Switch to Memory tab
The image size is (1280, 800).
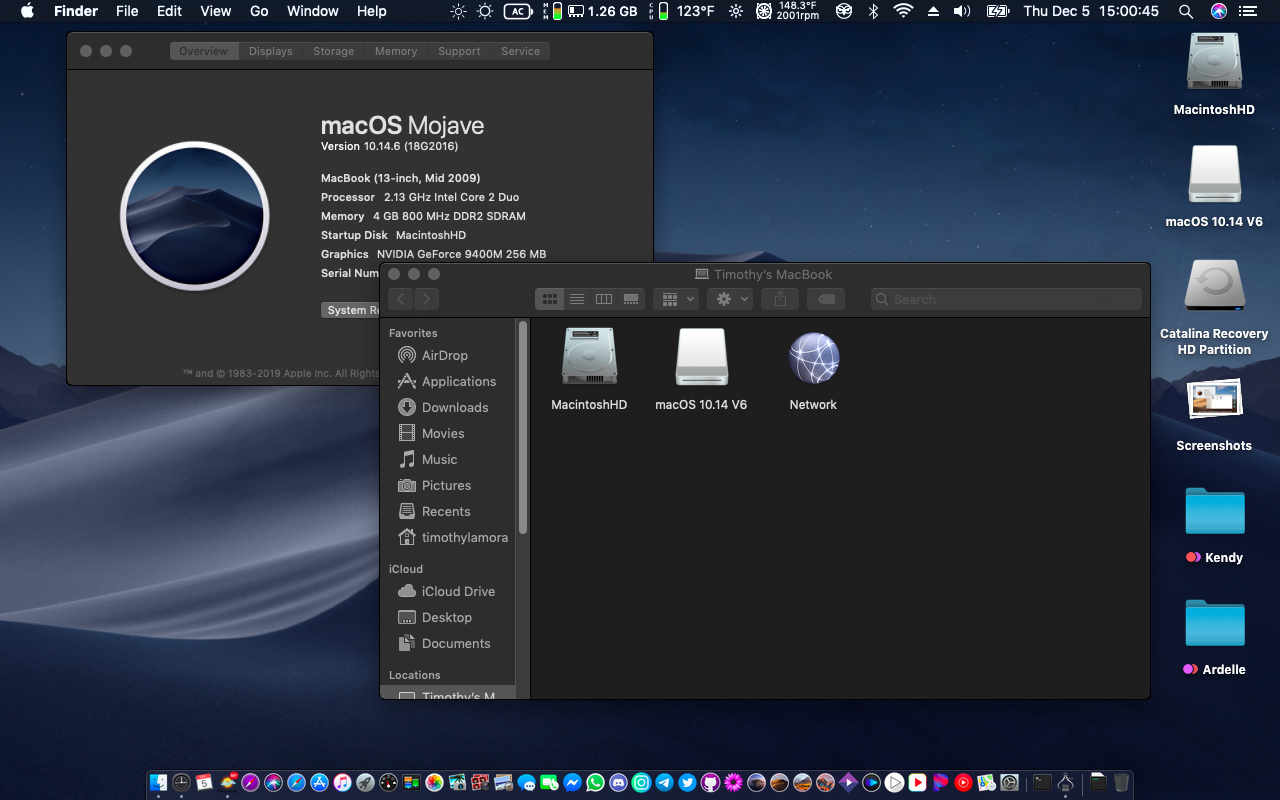tap(396, 51)
